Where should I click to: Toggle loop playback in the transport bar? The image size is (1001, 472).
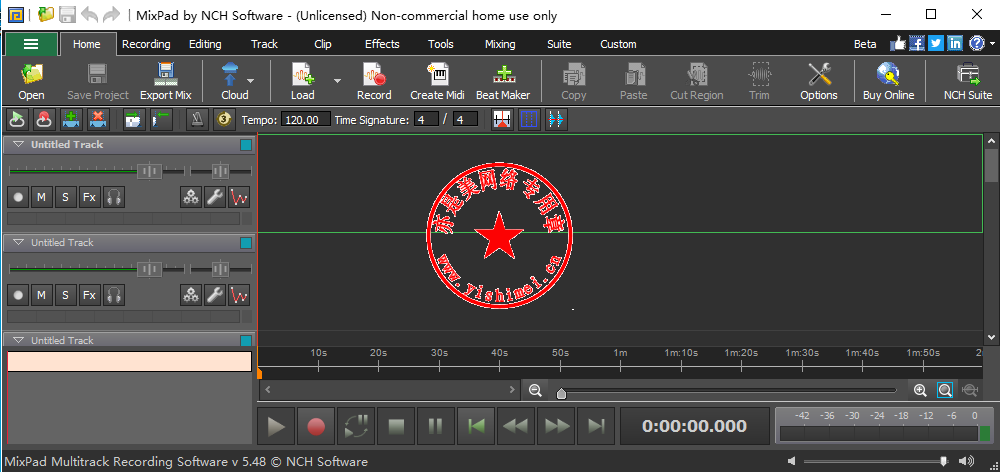coord(356,426)
